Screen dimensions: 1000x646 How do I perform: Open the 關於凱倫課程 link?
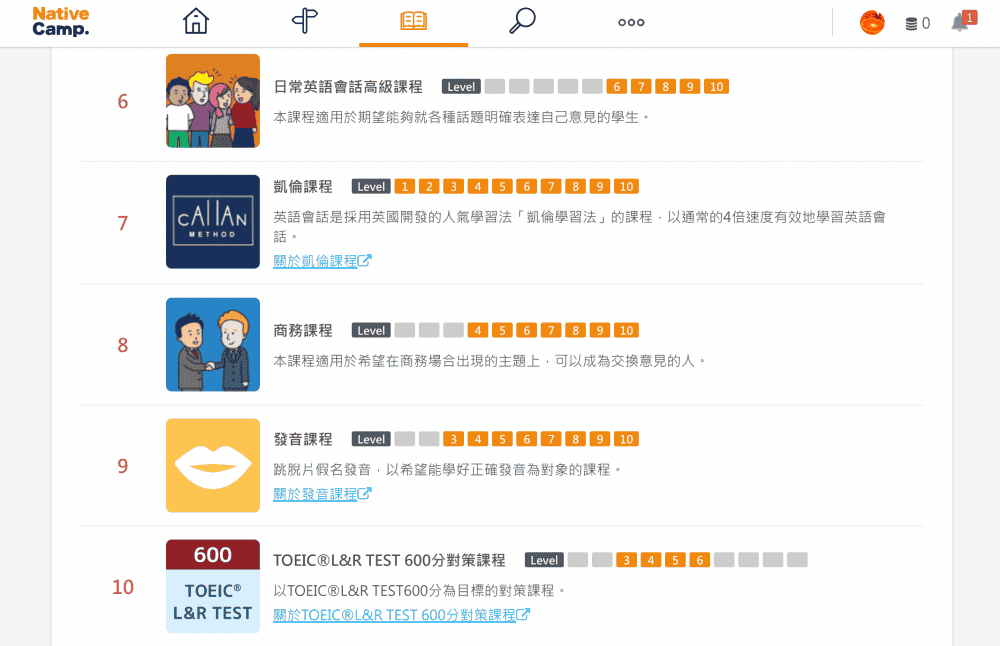pyautogui.click(x=322, y=261)
